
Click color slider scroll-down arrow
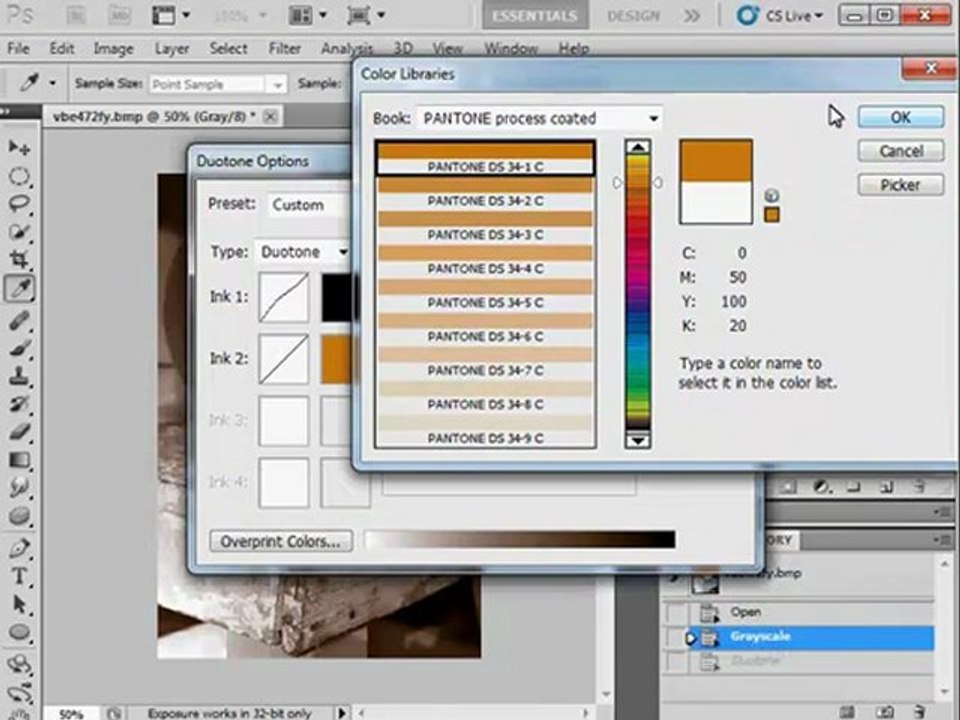point(637,440)
